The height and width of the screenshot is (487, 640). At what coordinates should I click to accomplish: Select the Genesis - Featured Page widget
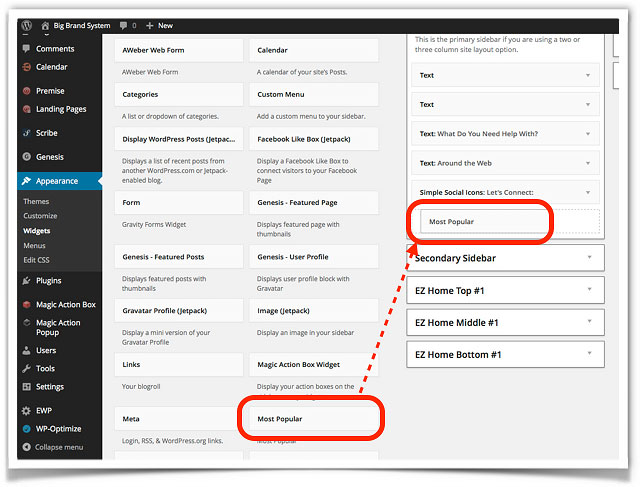point(313,202)
